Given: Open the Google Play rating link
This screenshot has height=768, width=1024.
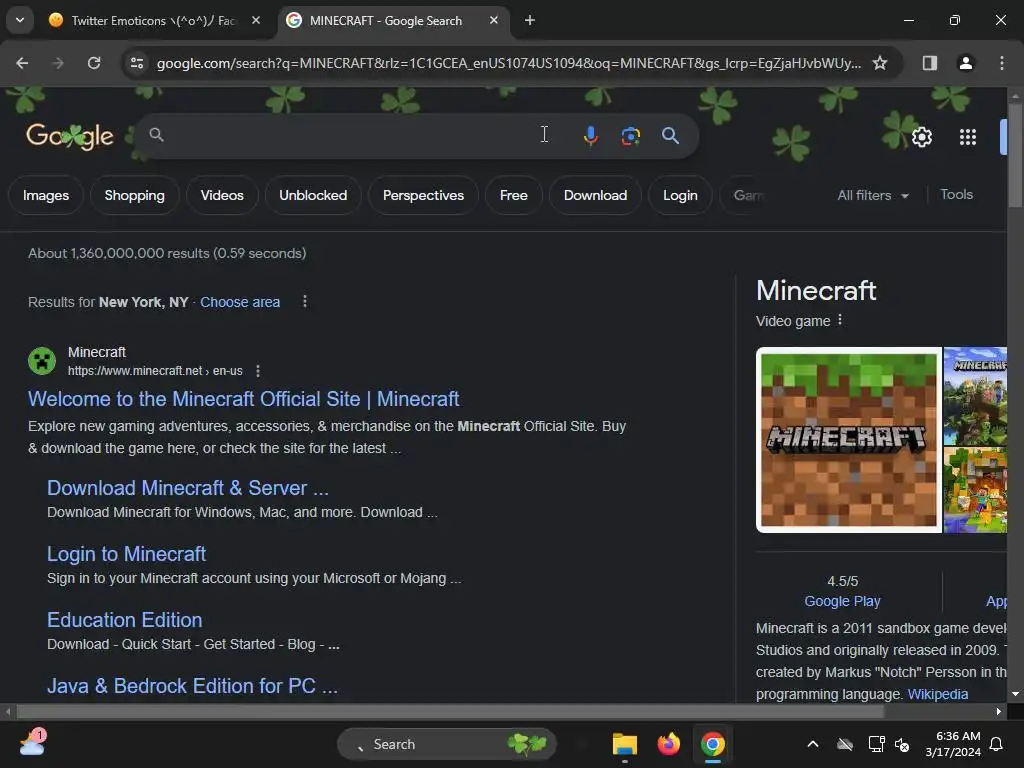Looking at the screenshot, I should (x=842, y=601).
